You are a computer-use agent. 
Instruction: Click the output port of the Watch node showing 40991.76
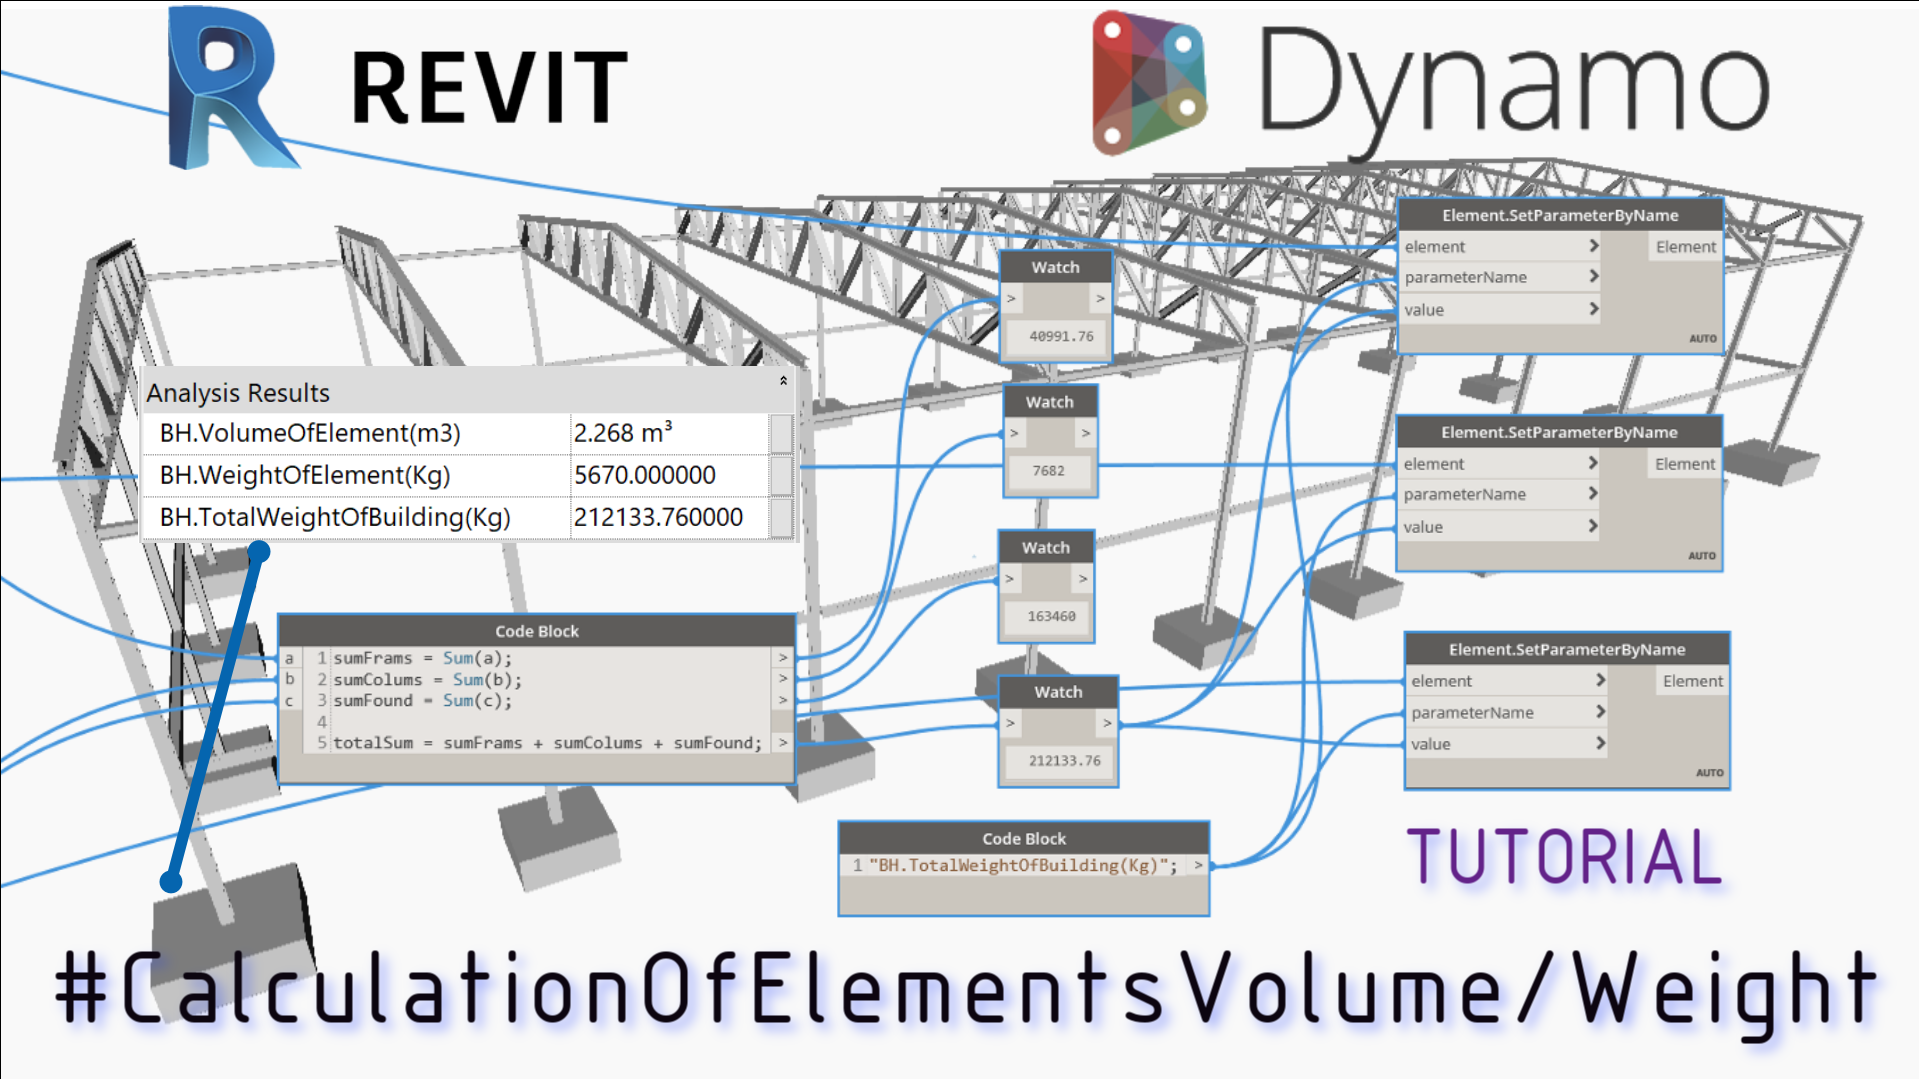1100,299
